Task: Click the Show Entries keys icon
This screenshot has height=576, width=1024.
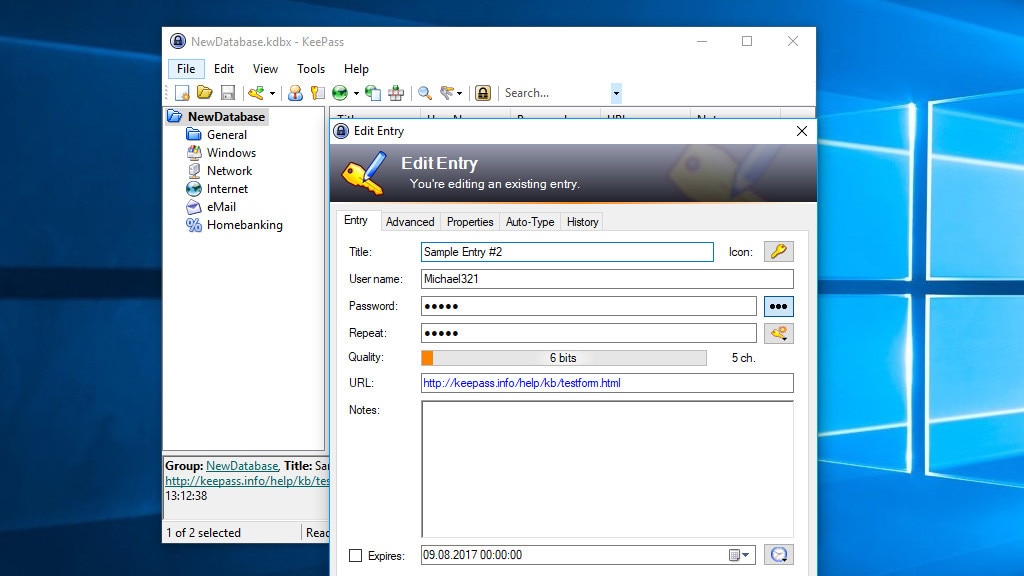Action: 447,93
